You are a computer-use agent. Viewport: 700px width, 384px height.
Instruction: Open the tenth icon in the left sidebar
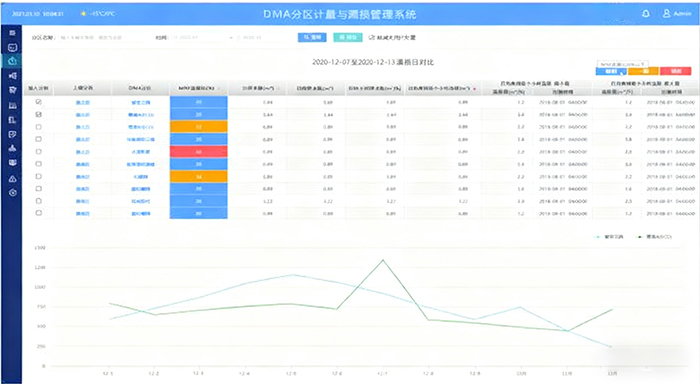coord(12,163)
